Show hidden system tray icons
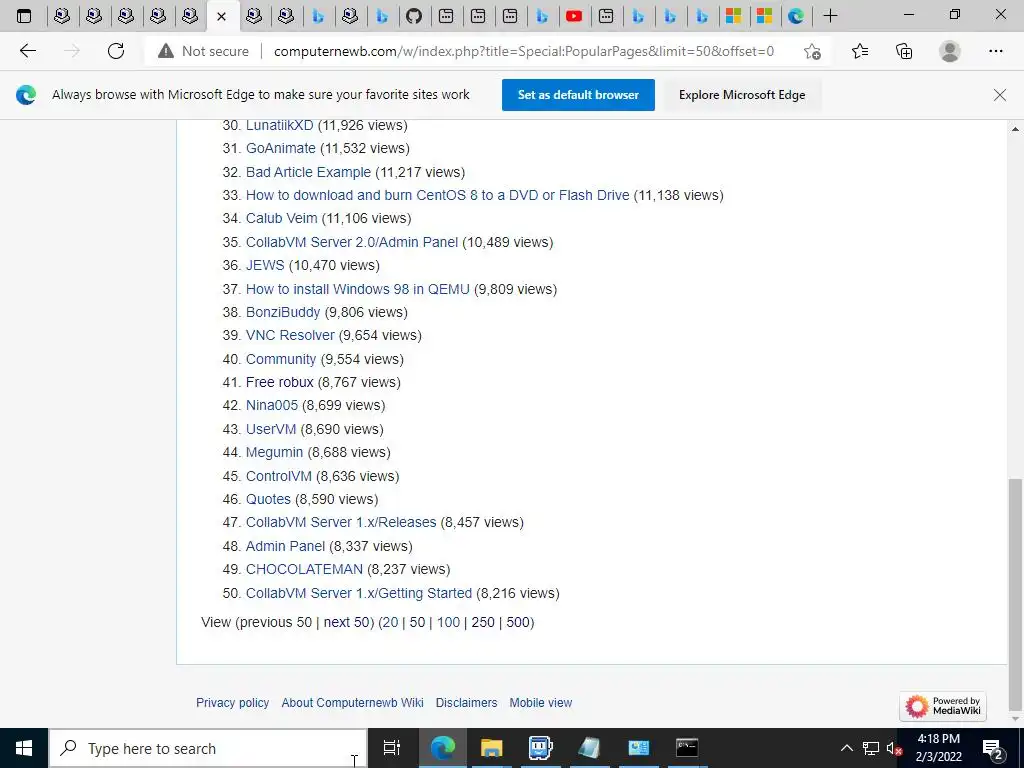This screenshot has width=1024, height=768. (x=846, y=748)
